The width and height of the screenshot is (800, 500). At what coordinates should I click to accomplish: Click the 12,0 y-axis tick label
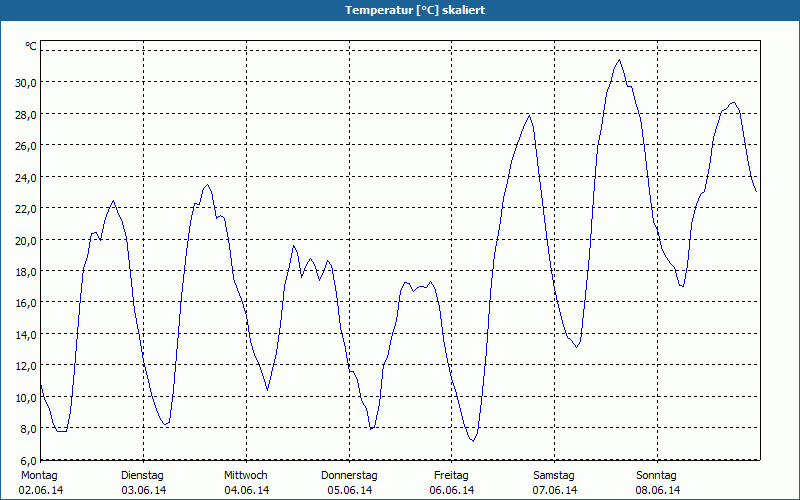25,366
